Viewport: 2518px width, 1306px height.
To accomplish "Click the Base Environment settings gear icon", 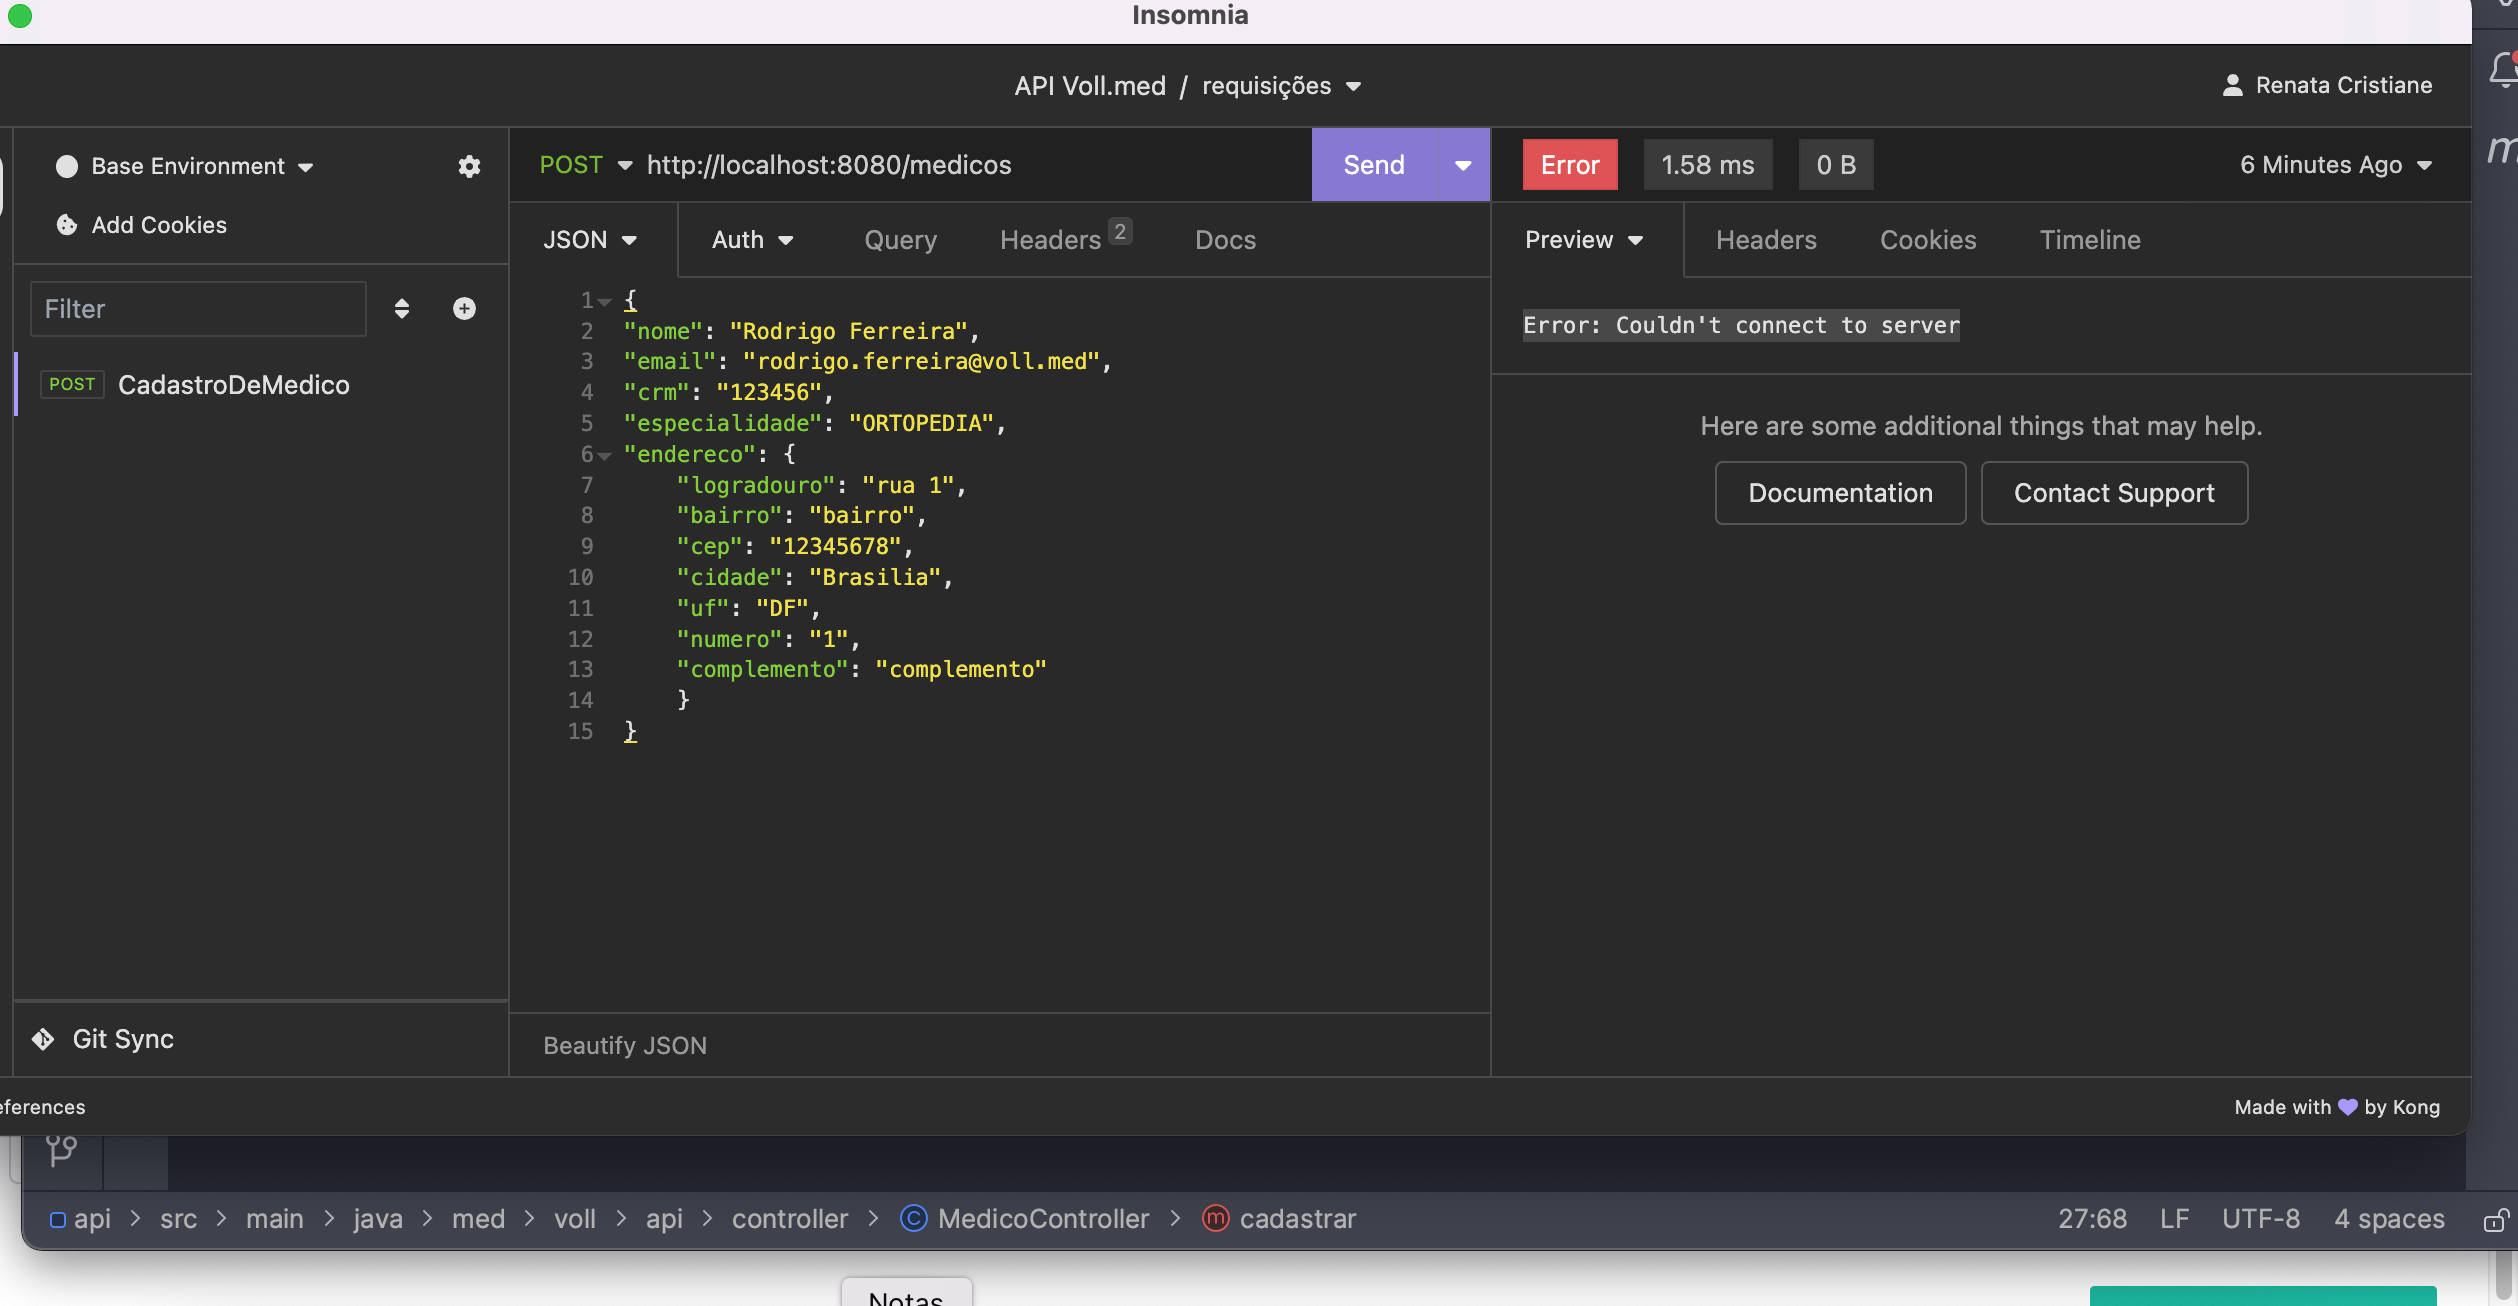I will (x=468, y=165).
